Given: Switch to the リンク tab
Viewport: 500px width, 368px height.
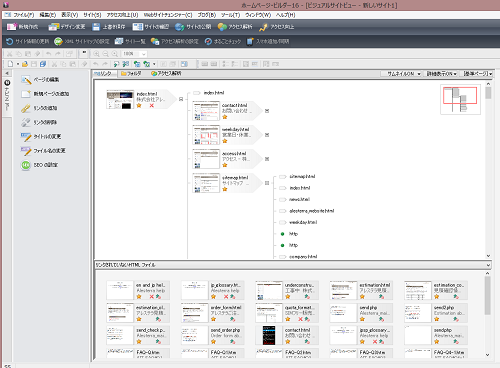Looking at the screenshot, I should [x=105, y=73].
